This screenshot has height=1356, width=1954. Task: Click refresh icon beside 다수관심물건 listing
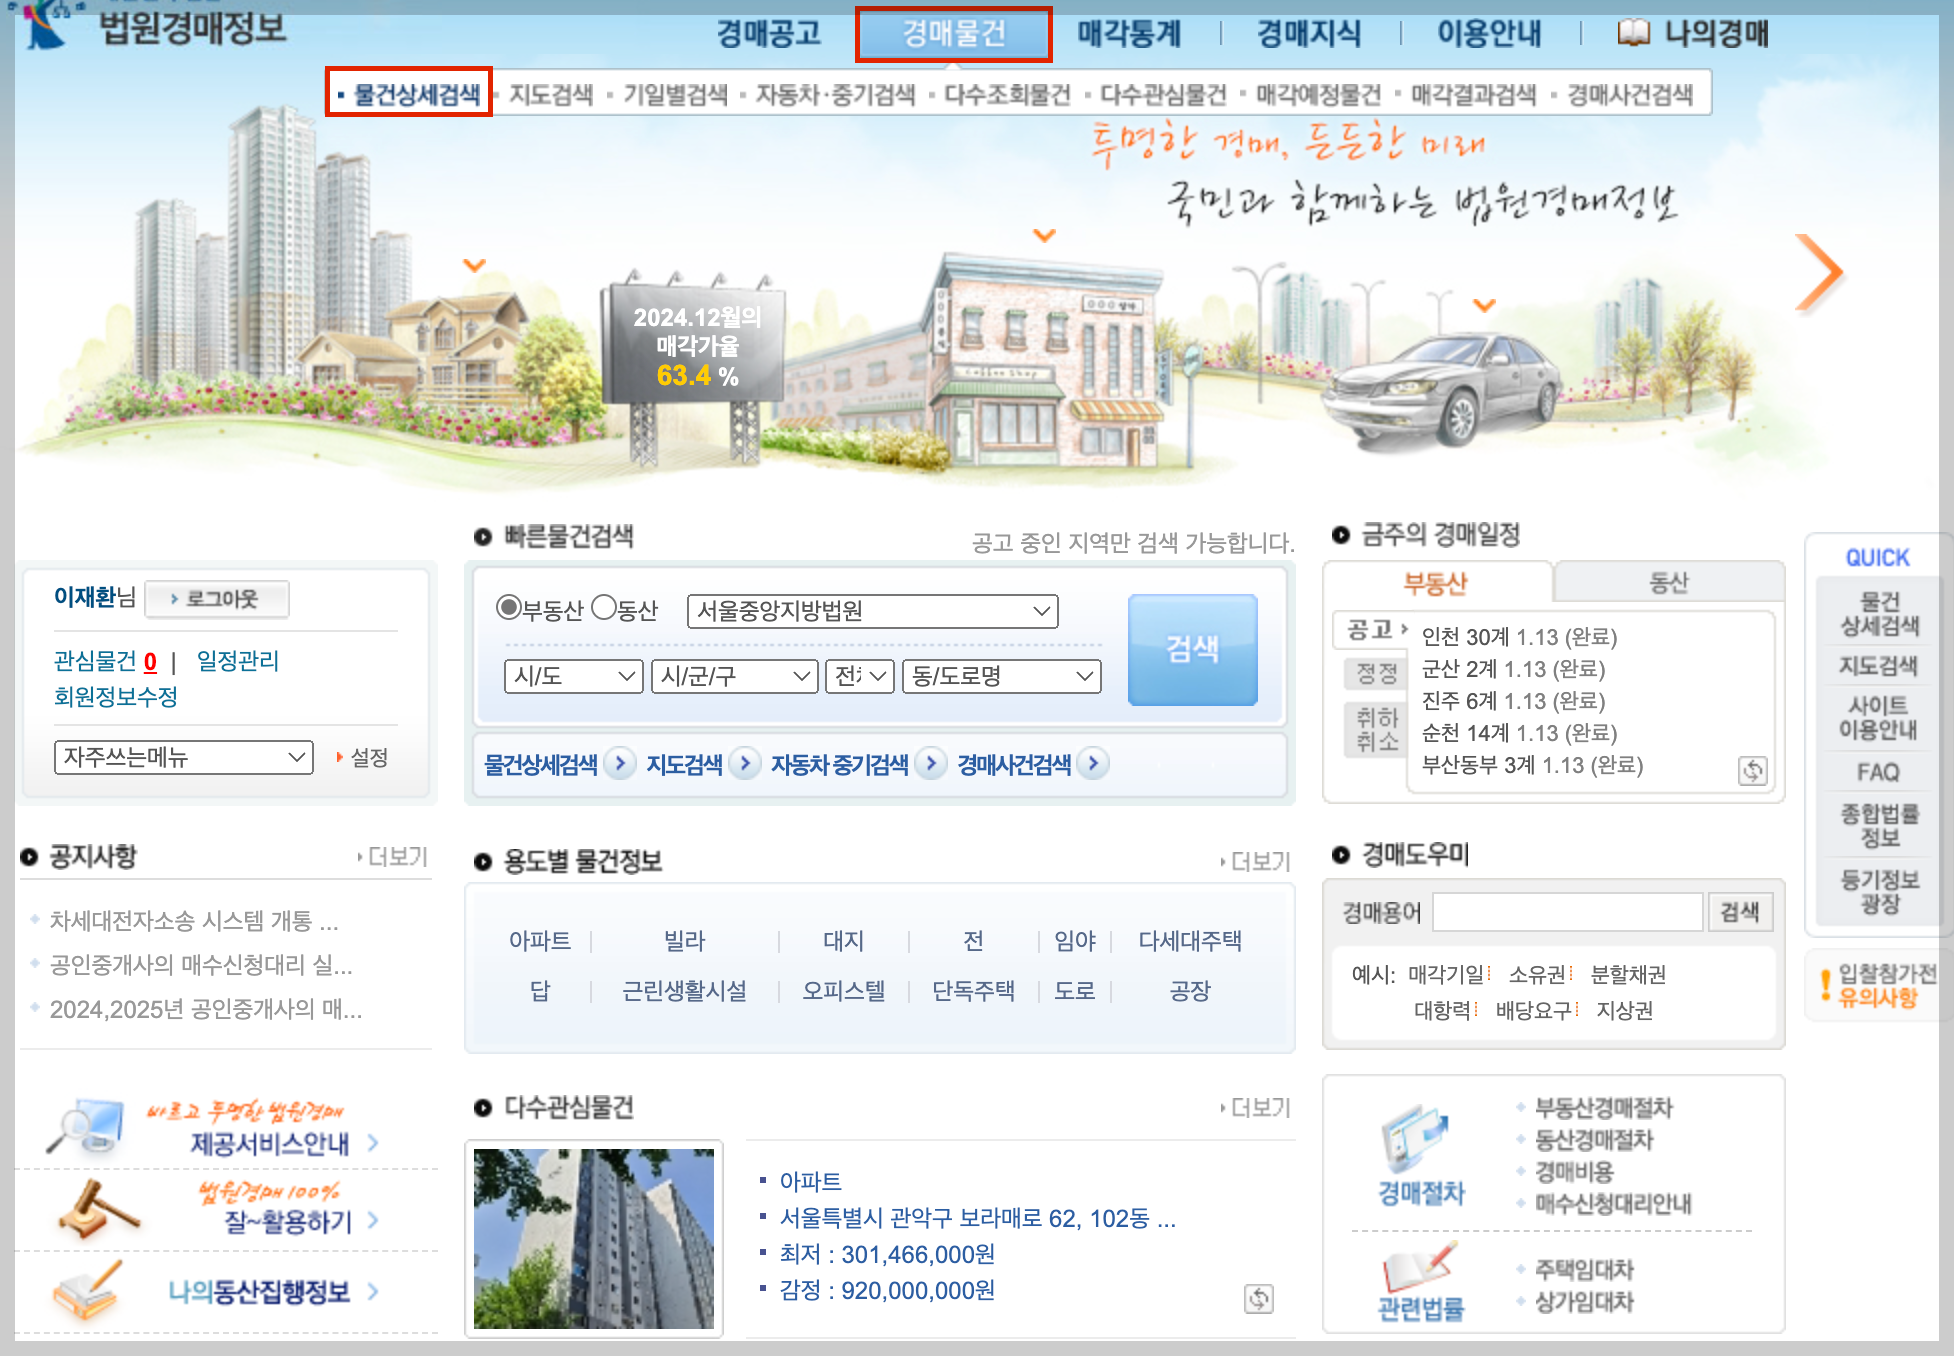coord(1258,1298)
